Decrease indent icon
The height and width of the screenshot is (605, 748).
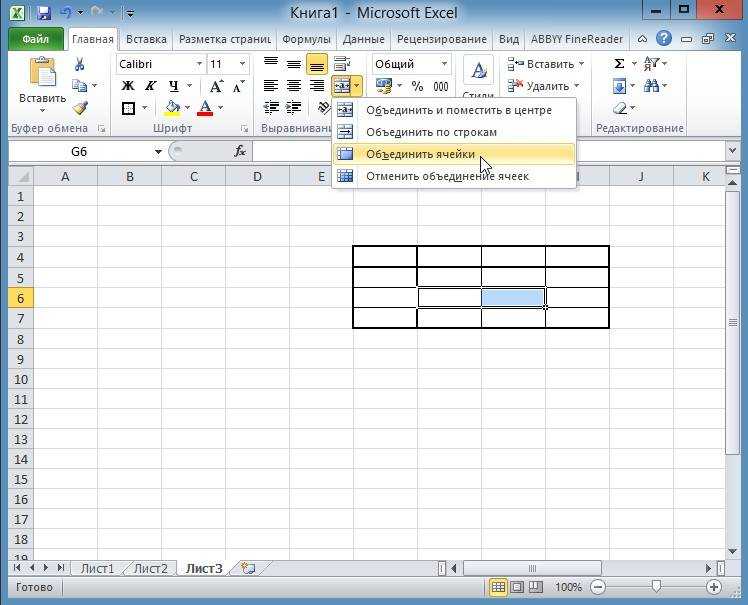click(x=271, y=108)
